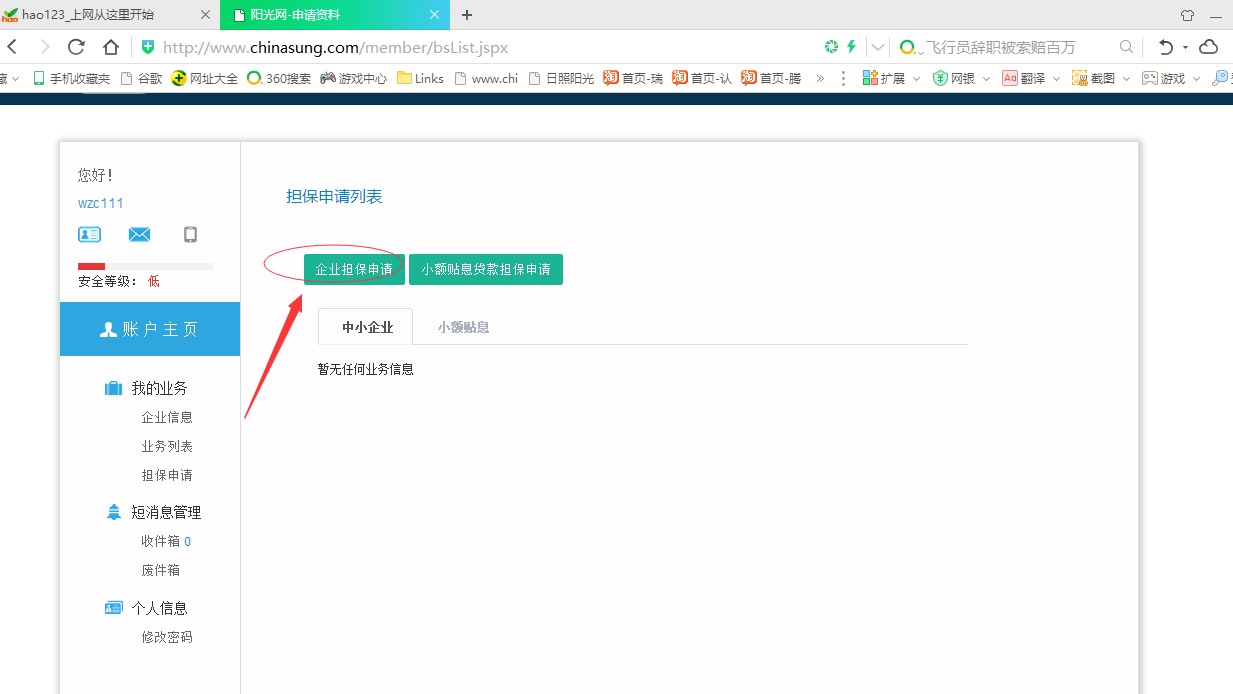Select the 中小企业 tab

tap(367, 327)
